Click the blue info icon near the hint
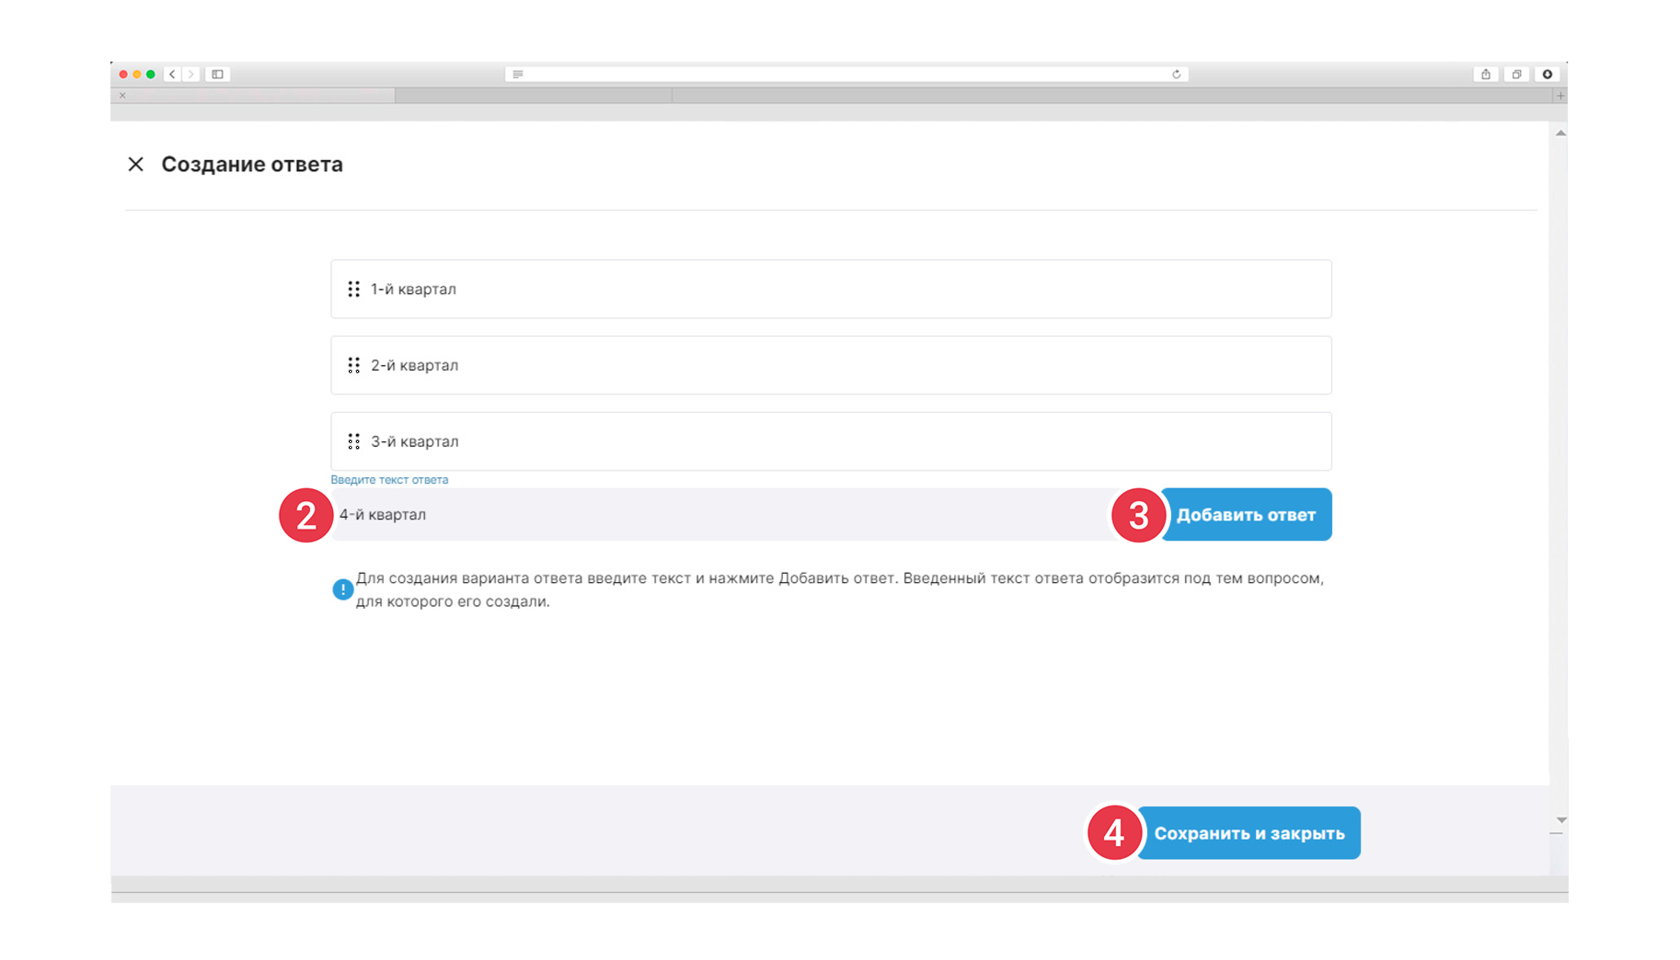This screenshot has height=960, width=1680. point(342,589)
